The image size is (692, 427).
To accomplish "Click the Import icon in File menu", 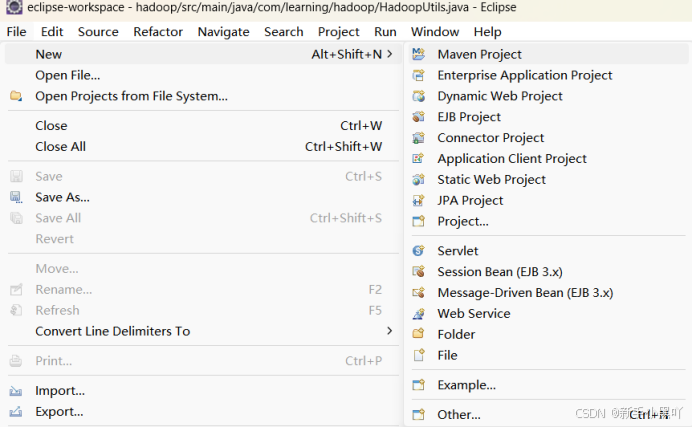I will [x=16, y=390].
